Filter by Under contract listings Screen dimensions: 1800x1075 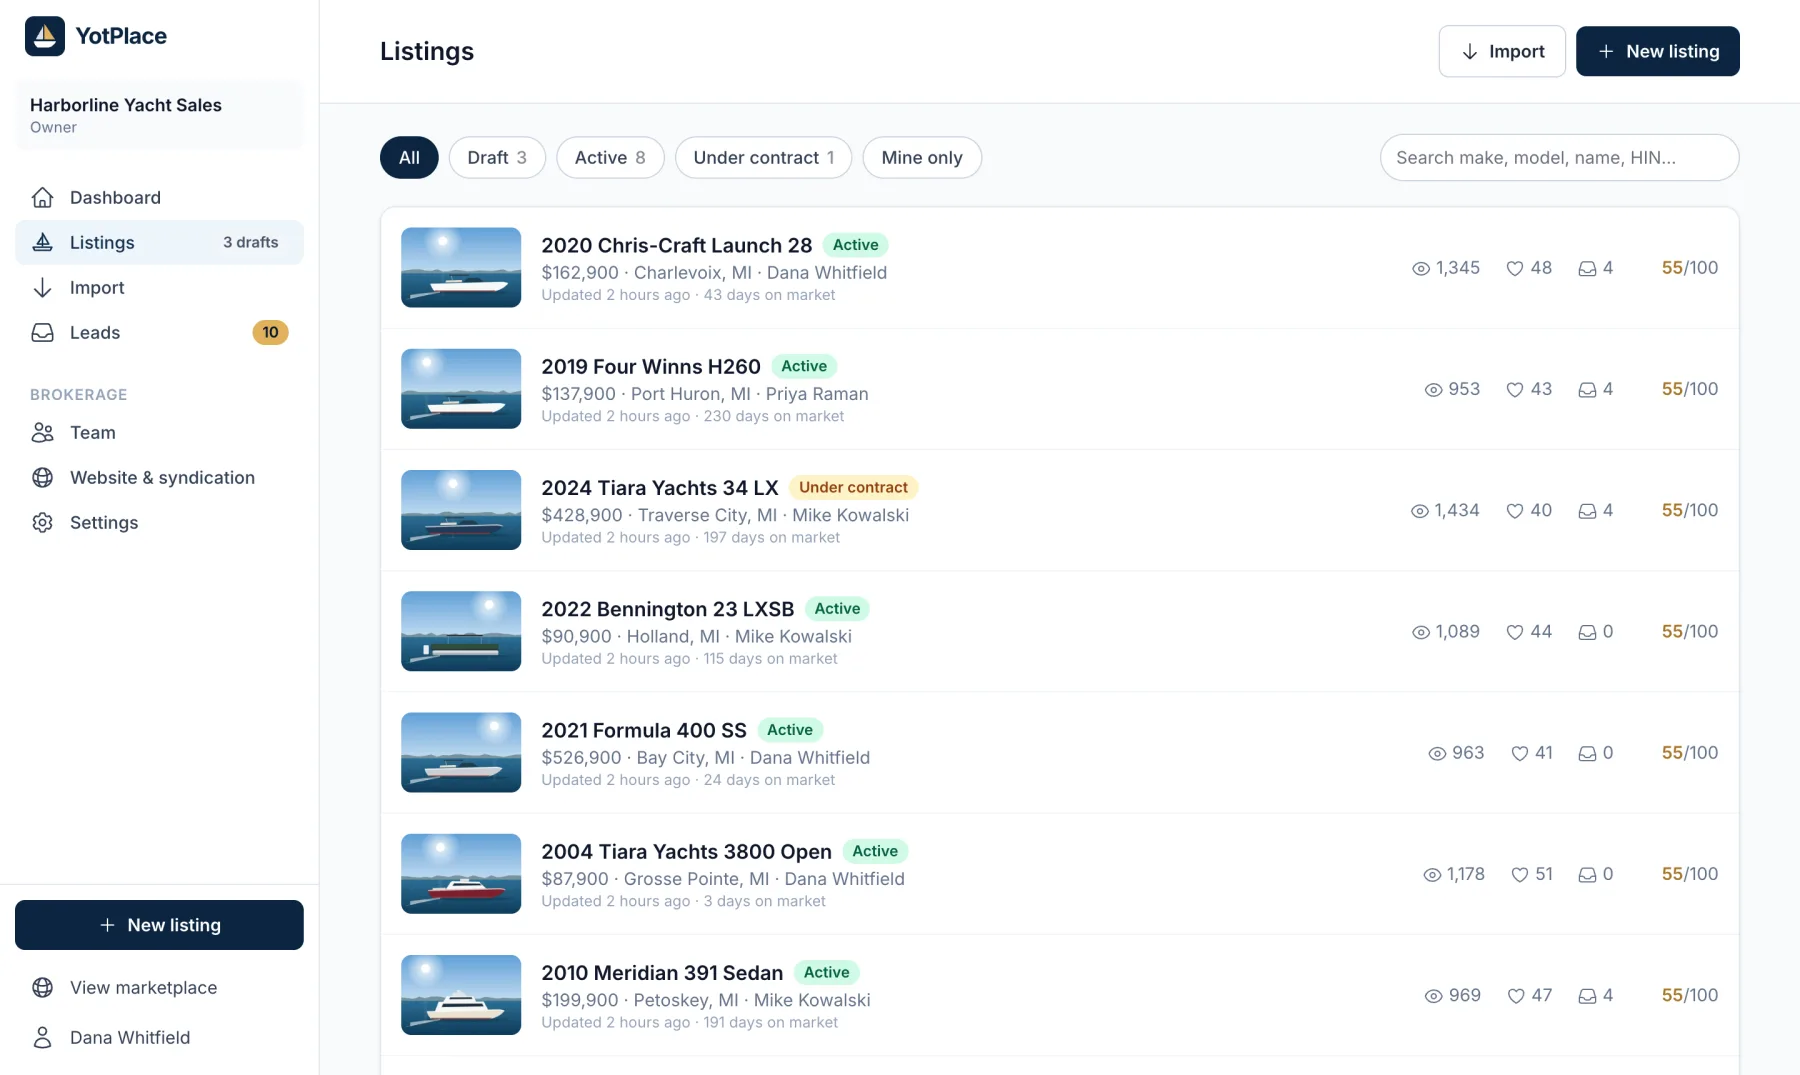pos(763,157)
